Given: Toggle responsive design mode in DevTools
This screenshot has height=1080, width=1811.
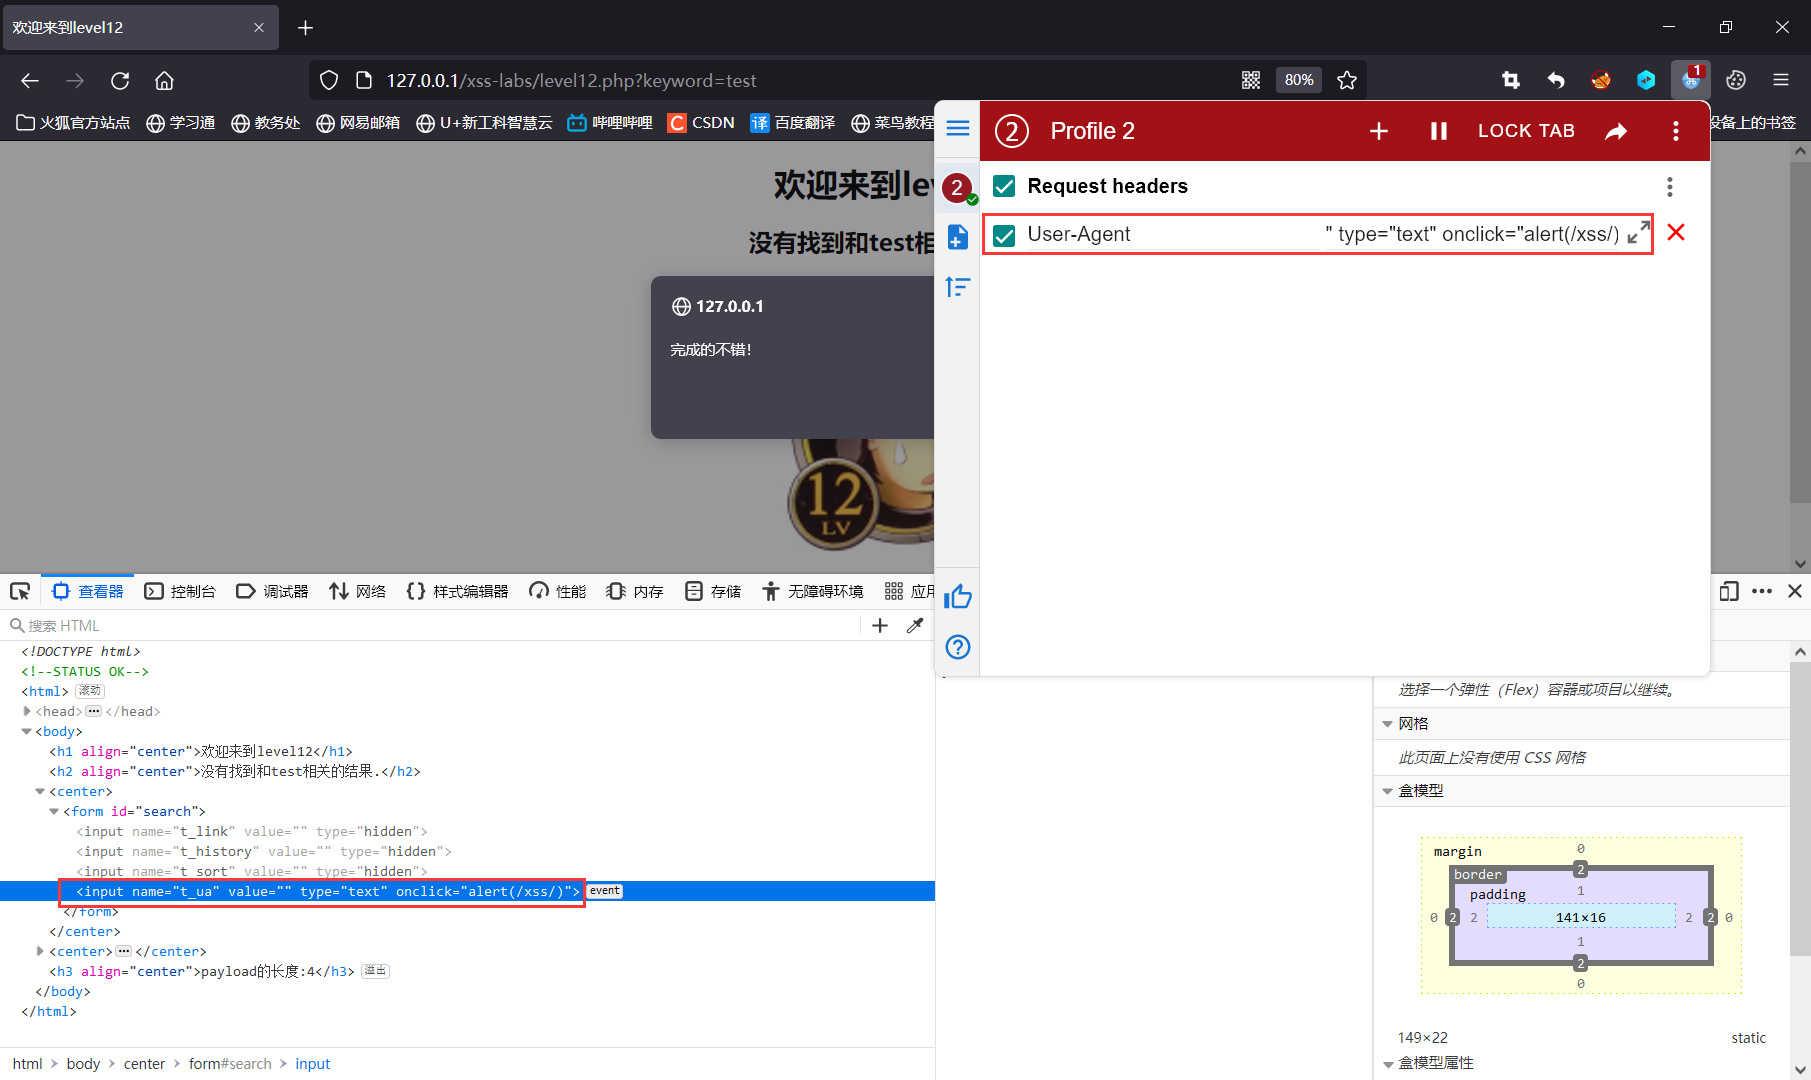Looking at the screenshot, I should 1729,591.
